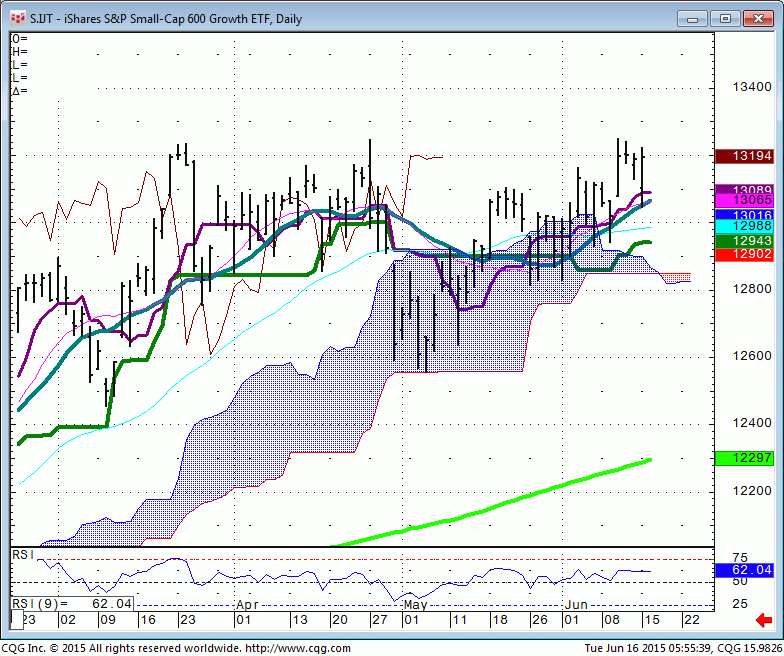Click the 12200 price axis label
Image resolution: width=784 pixels, height=656 pixels.
click(x=752, y=491)
